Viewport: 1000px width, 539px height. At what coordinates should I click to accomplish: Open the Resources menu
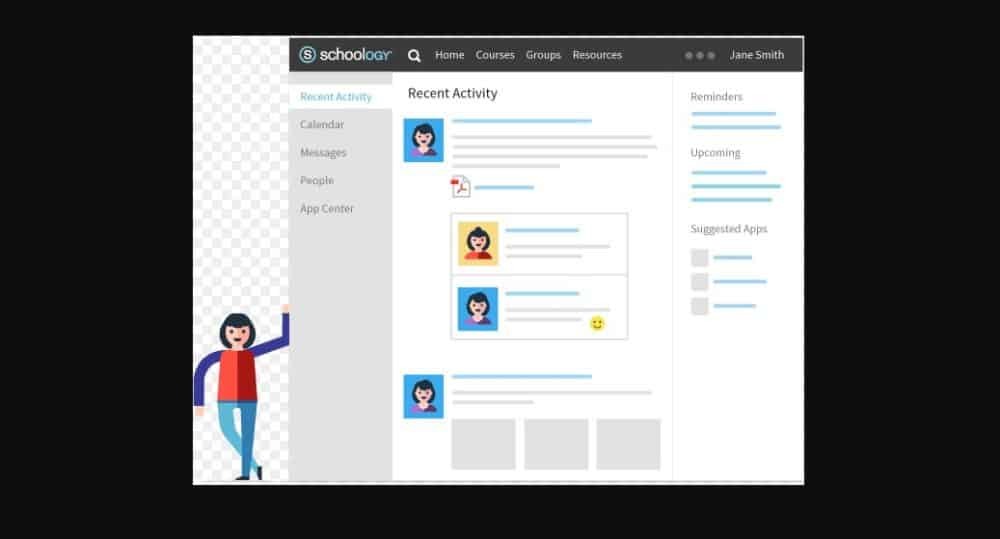click(x=597, y=55)
